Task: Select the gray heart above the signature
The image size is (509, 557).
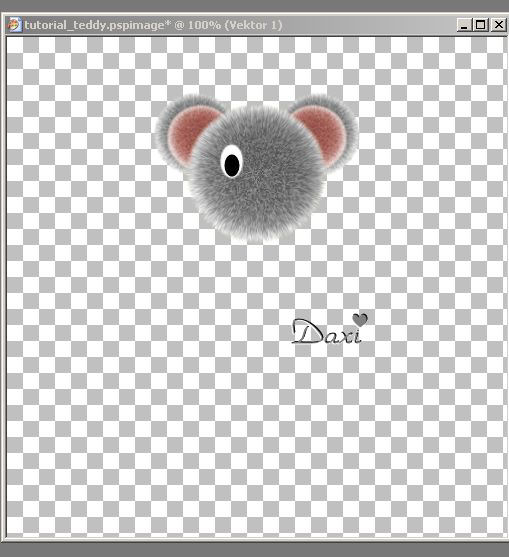Action: (x=360, y=320)
